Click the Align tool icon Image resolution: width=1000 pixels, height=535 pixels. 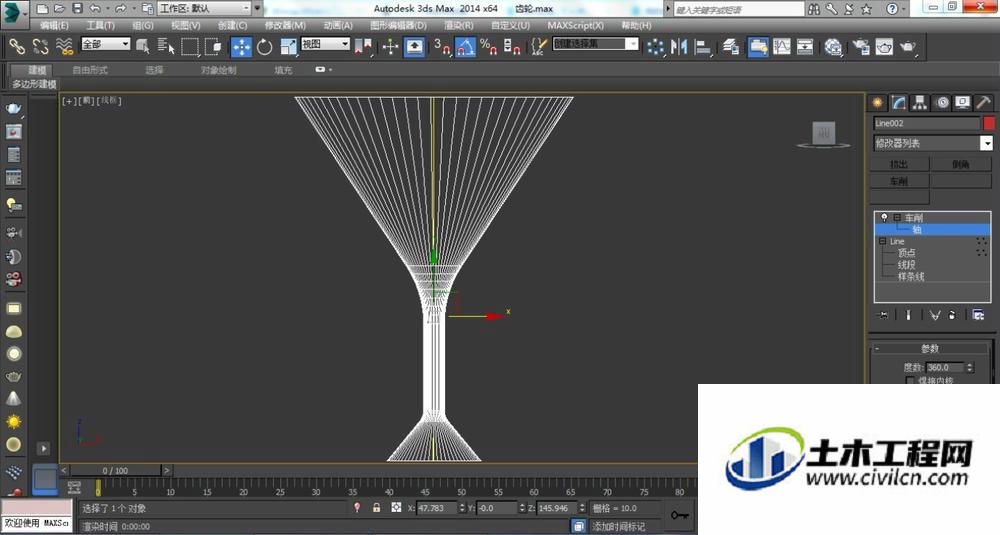point(702,47)
